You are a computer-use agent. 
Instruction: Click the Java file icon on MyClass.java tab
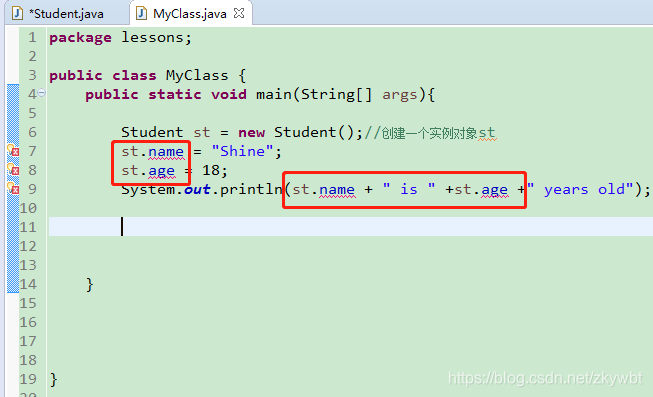[x=142, y=13]
